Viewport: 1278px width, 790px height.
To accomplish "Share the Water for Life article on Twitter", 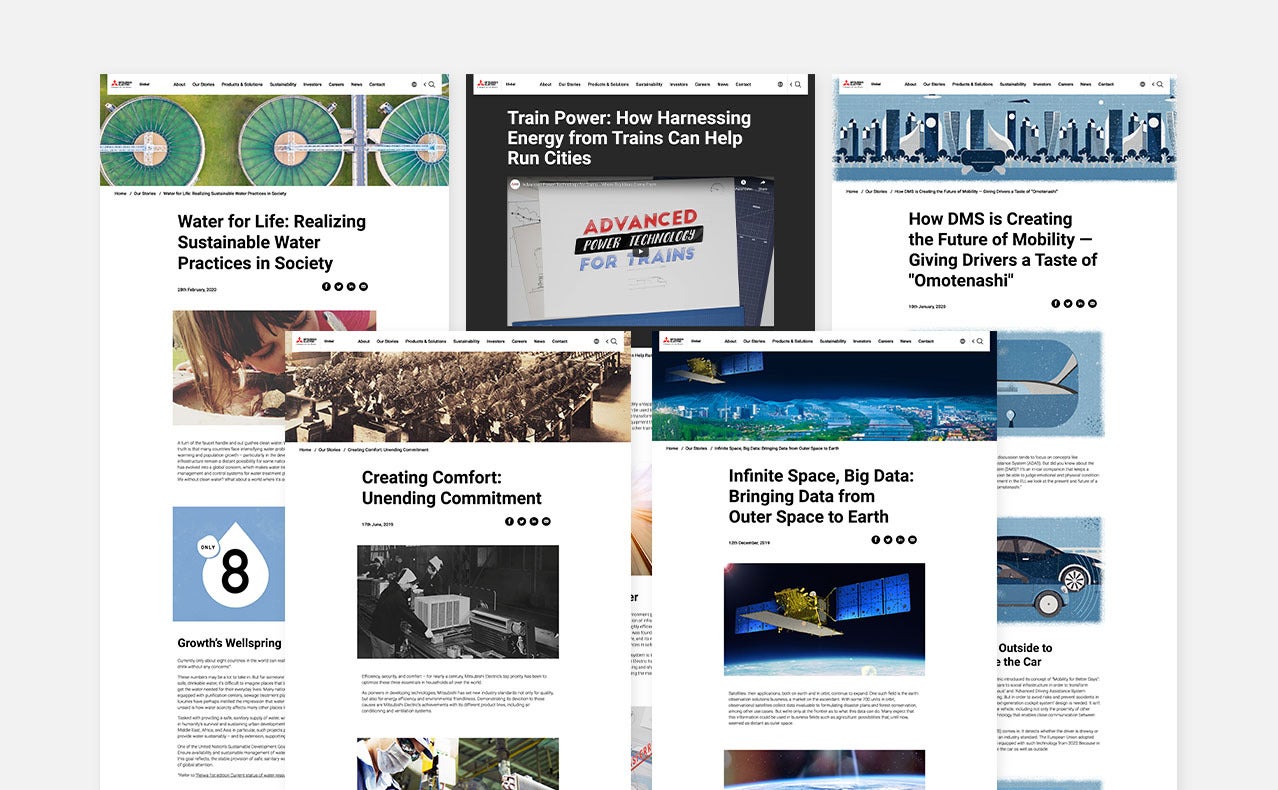I will pos(338,287).
